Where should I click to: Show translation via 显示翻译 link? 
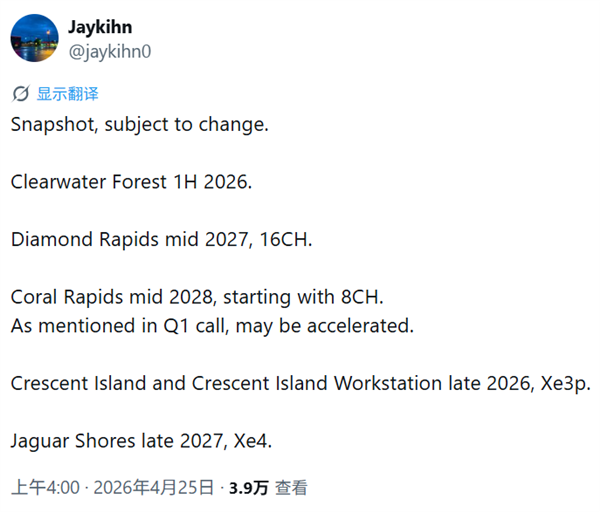(x=68, y=94)
